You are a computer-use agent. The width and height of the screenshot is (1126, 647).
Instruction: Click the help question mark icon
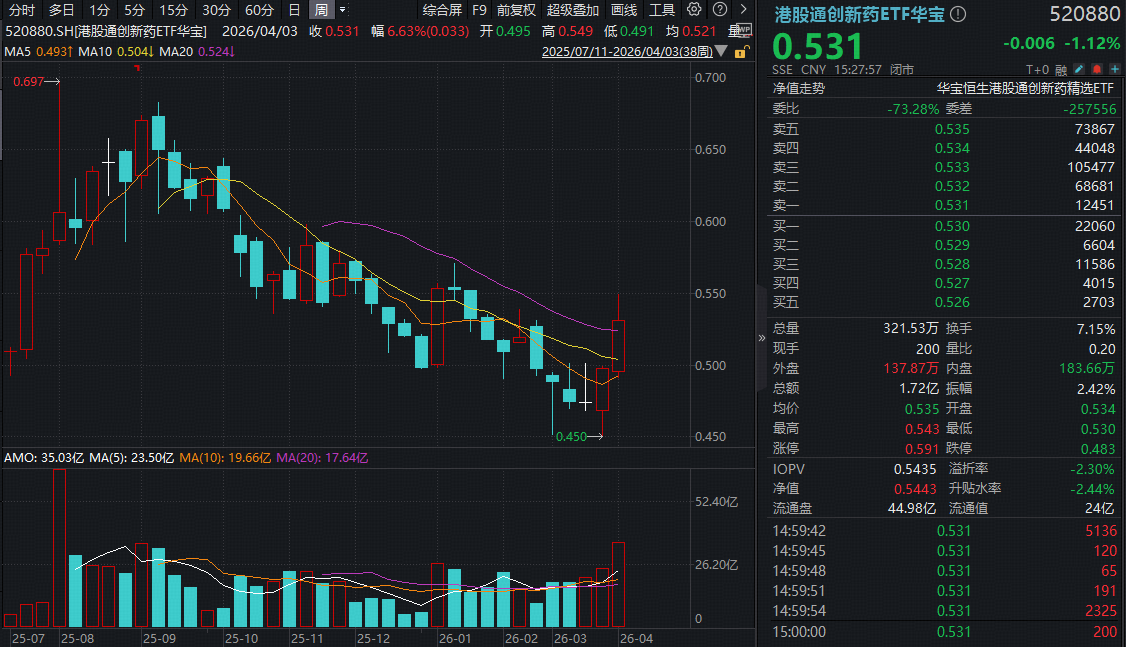point(720,10)
